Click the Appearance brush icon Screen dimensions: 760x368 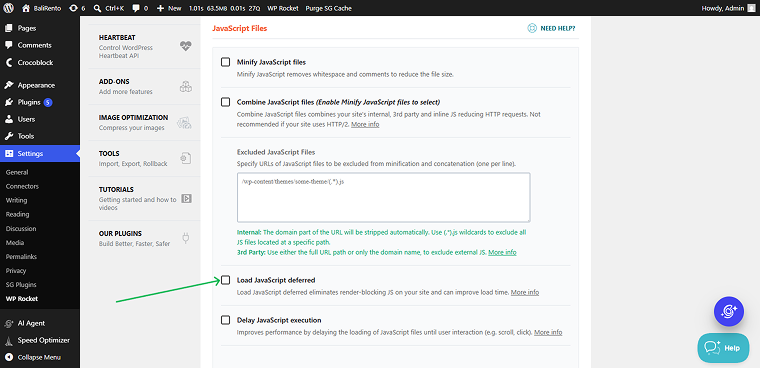(x=9, y=85)
